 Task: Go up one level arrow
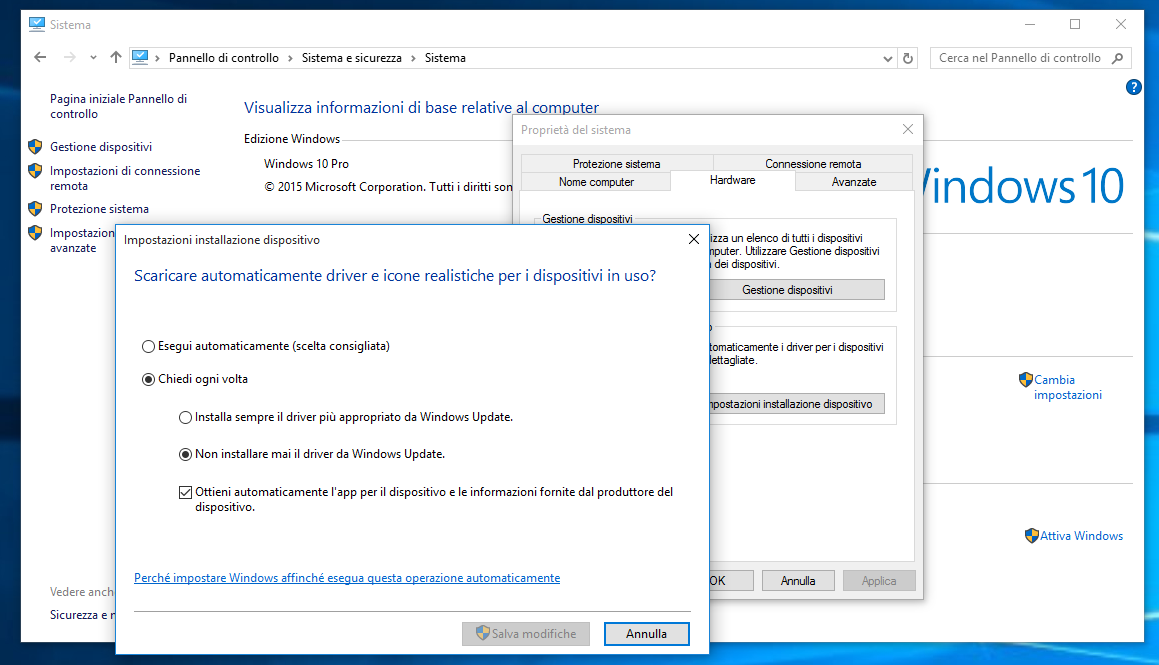tap(115, 58)
